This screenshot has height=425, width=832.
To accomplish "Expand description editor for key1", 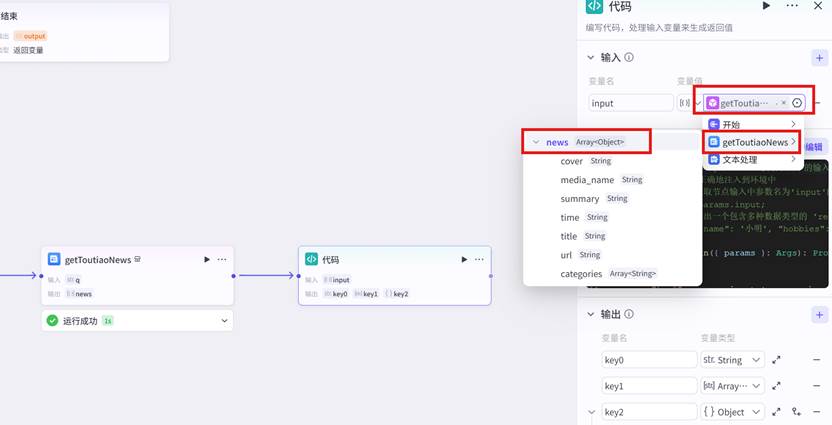I will (776, 386).
